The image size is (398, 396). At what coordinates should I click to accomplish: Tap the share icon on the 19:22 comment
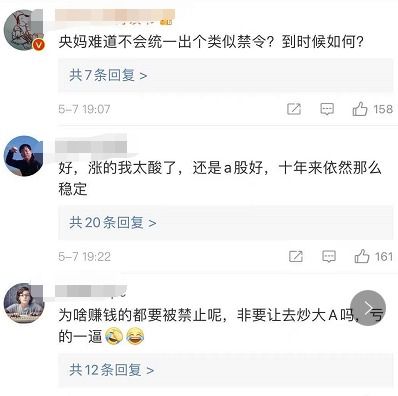coord(296,256)
